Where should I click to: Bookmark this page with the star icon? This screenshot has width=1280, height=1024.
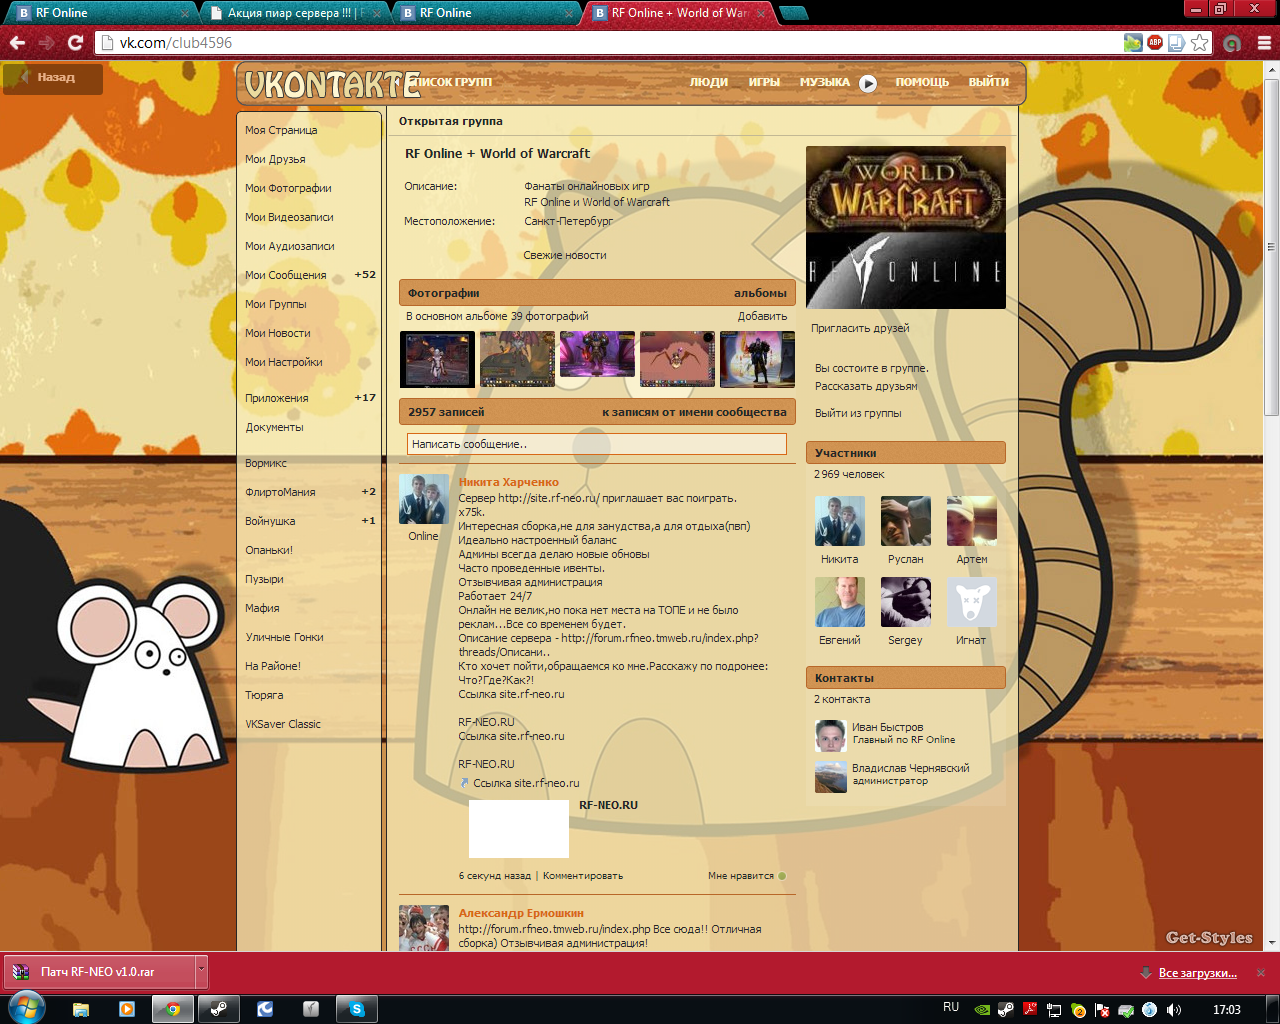[x=1200, y=43]
